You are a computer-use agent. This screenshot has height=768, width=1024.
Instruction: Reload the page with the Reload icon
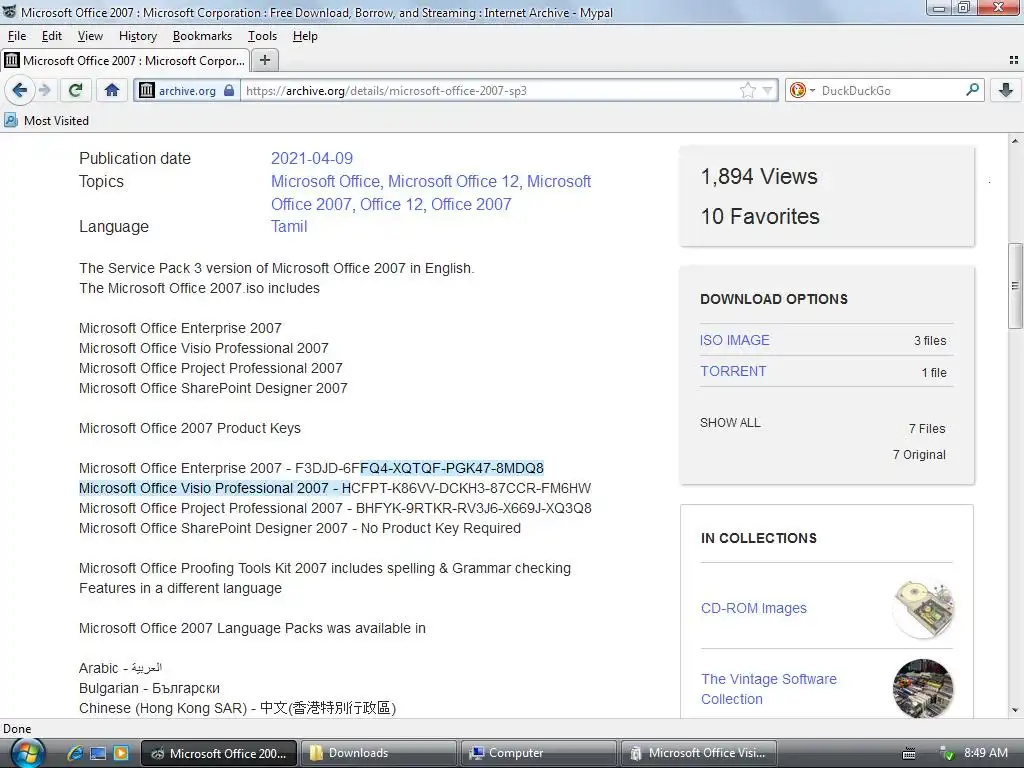[x=76, y=90]
